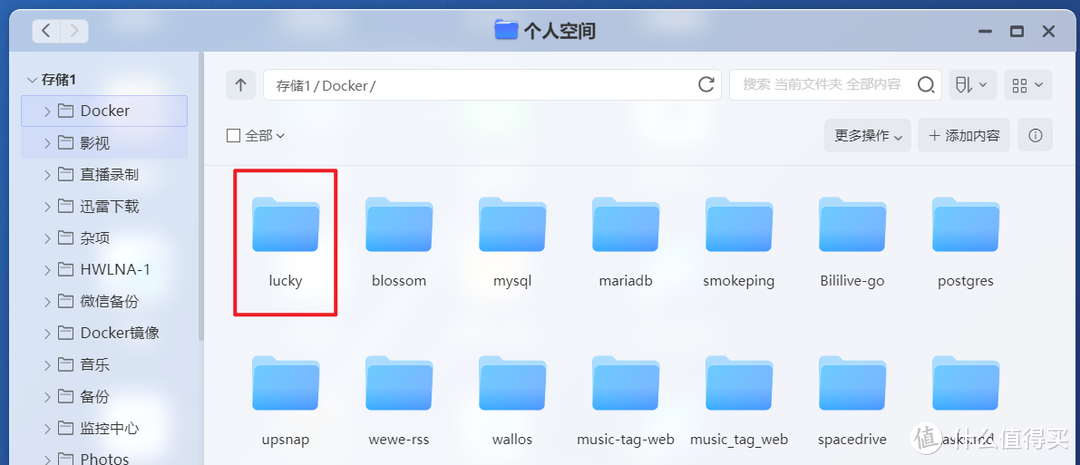Select Docker in the sidebar tree

click(x=104, y=111)
